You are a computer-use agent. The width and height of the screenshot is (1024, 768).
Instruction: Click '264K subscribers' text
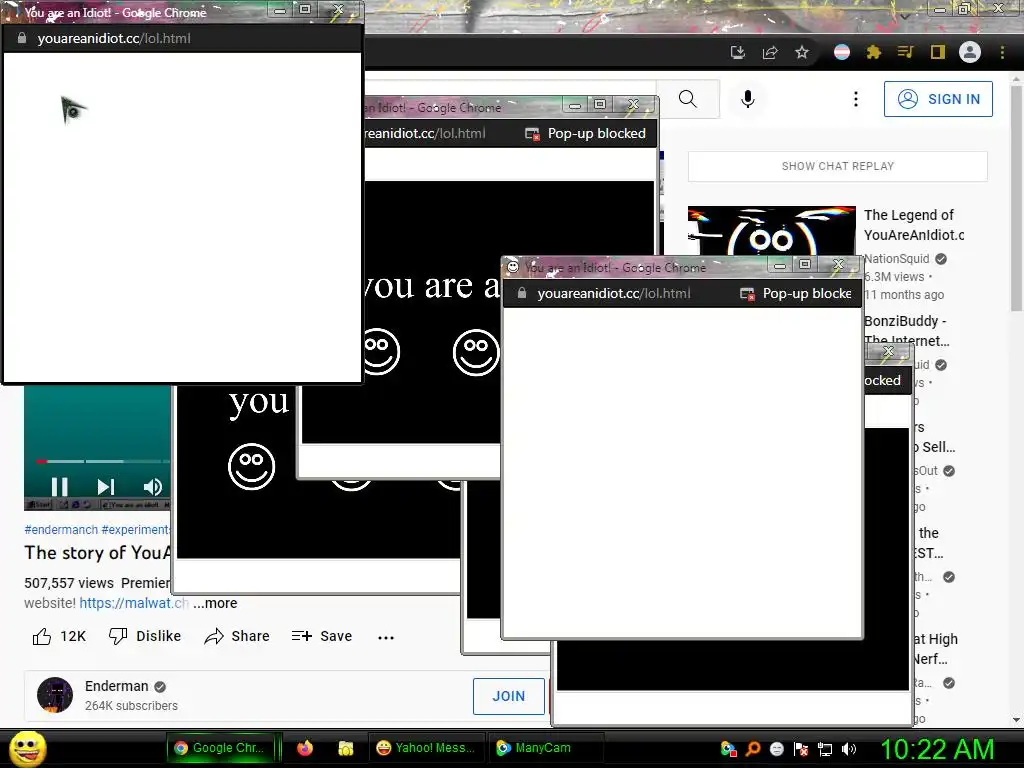tap(131, 706)
